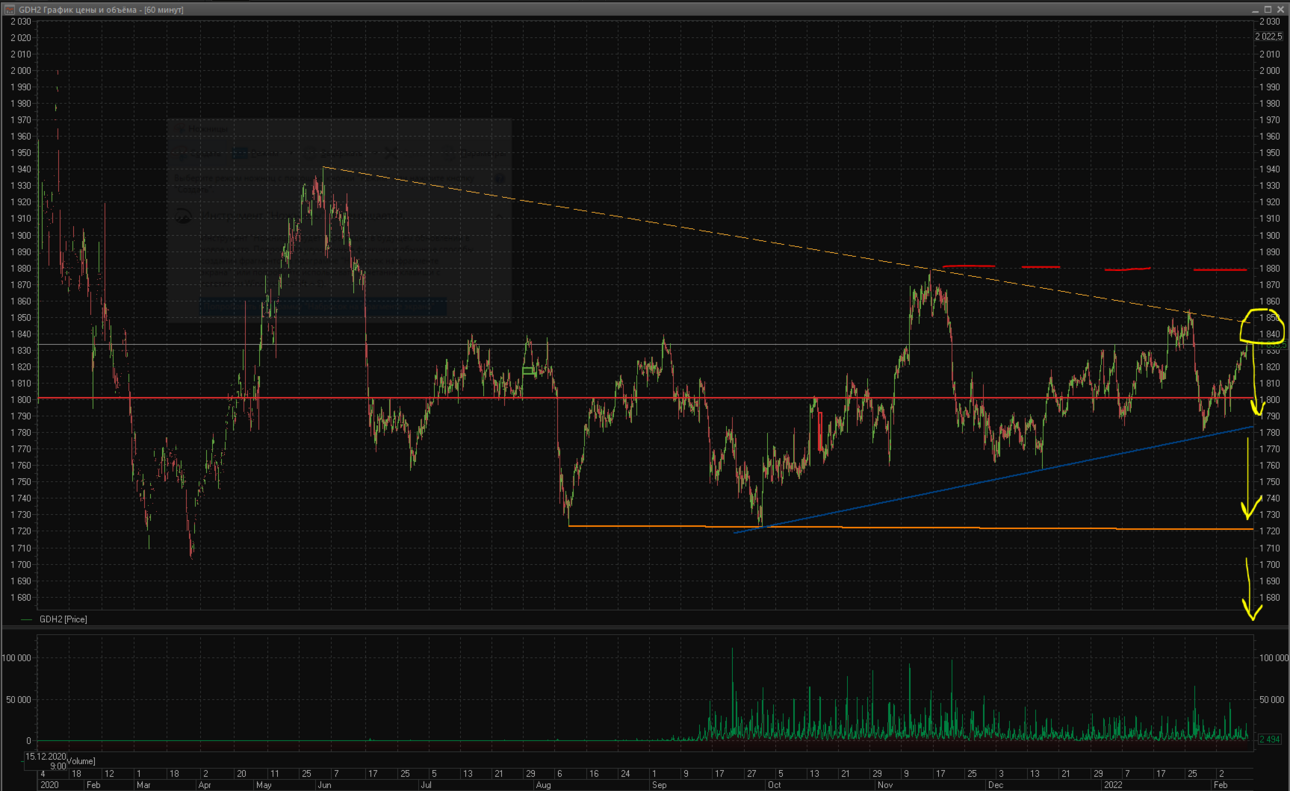Select the GDH2 [Price] legend label

point(63,619)
